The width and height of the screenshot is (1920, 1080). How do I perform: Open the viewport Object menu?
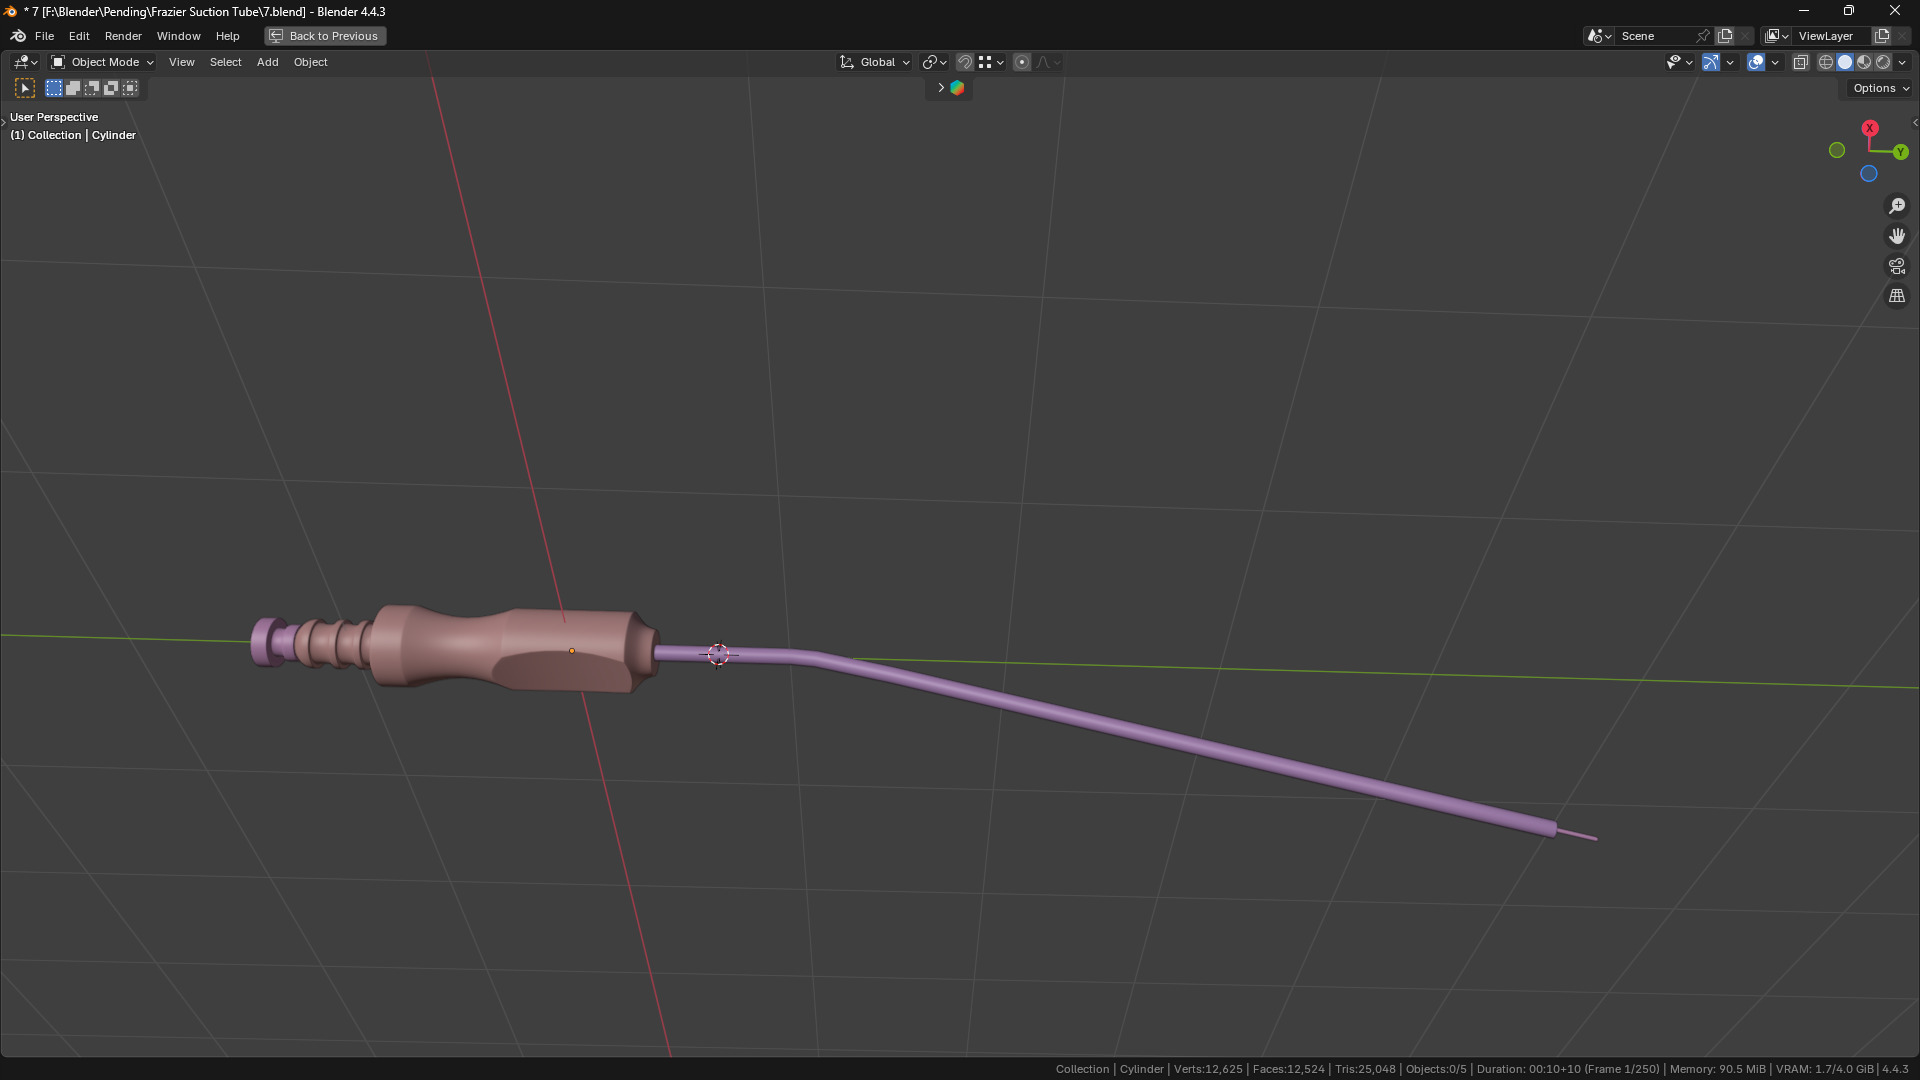coord(310,62)
